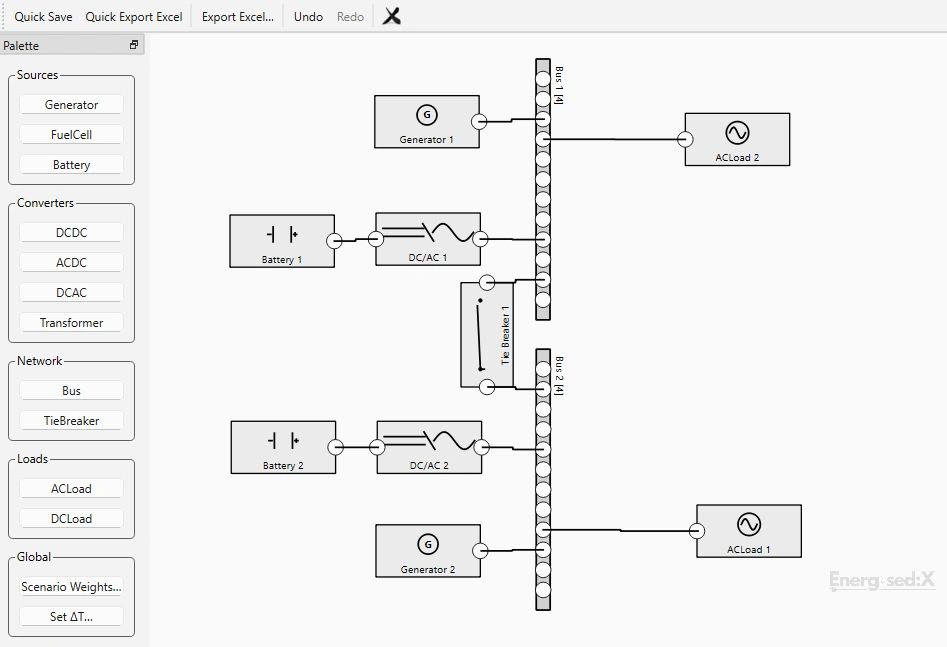
Task: Click the crossed tools icon in toolbar
Action: (391, 16)
